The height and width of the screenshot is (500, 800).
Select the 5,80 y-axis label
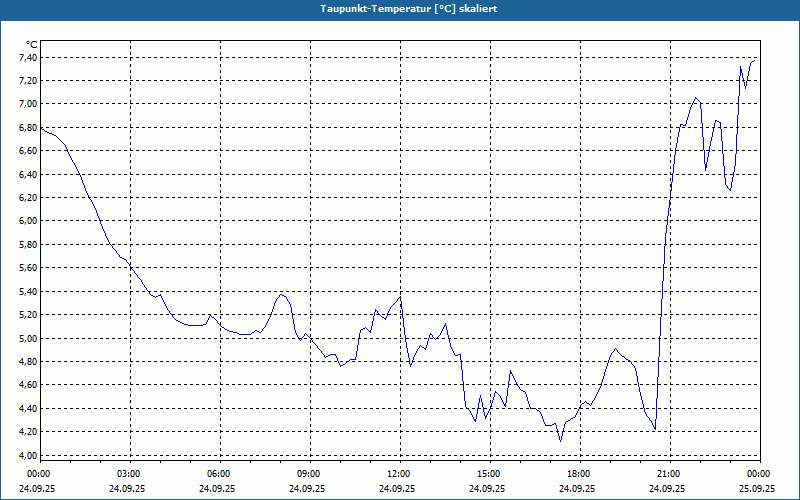point(29,244)
